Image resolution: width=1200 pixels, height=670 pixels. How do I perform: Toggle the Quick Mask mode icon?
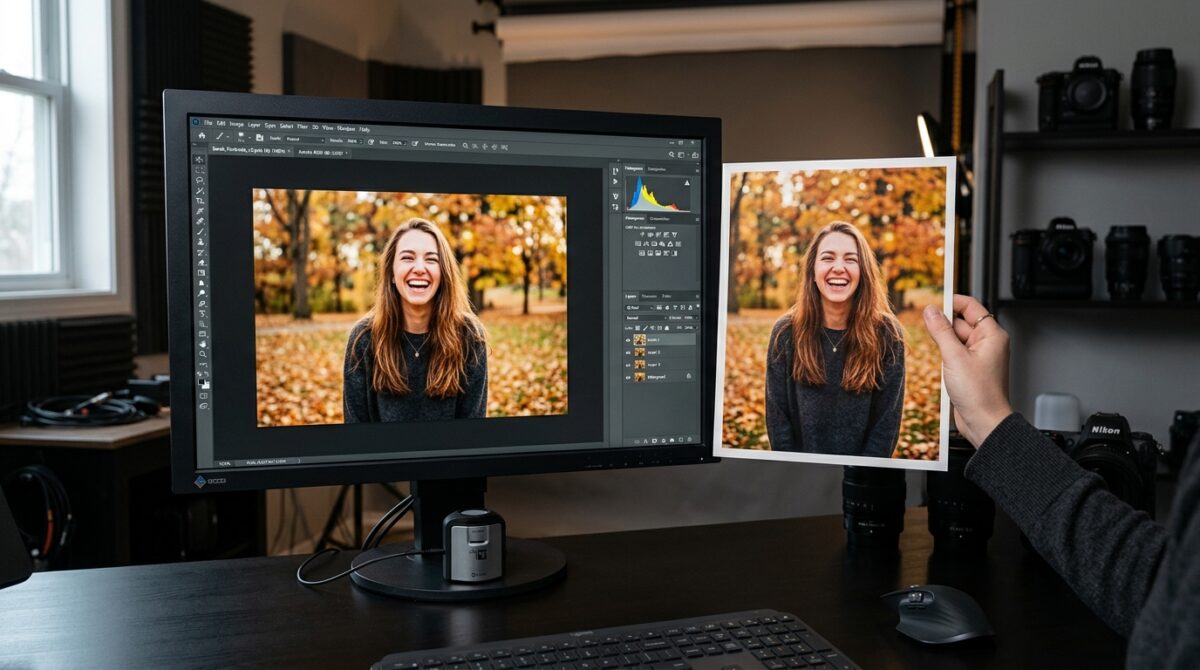pyautogui.click(x=203, y=396)
